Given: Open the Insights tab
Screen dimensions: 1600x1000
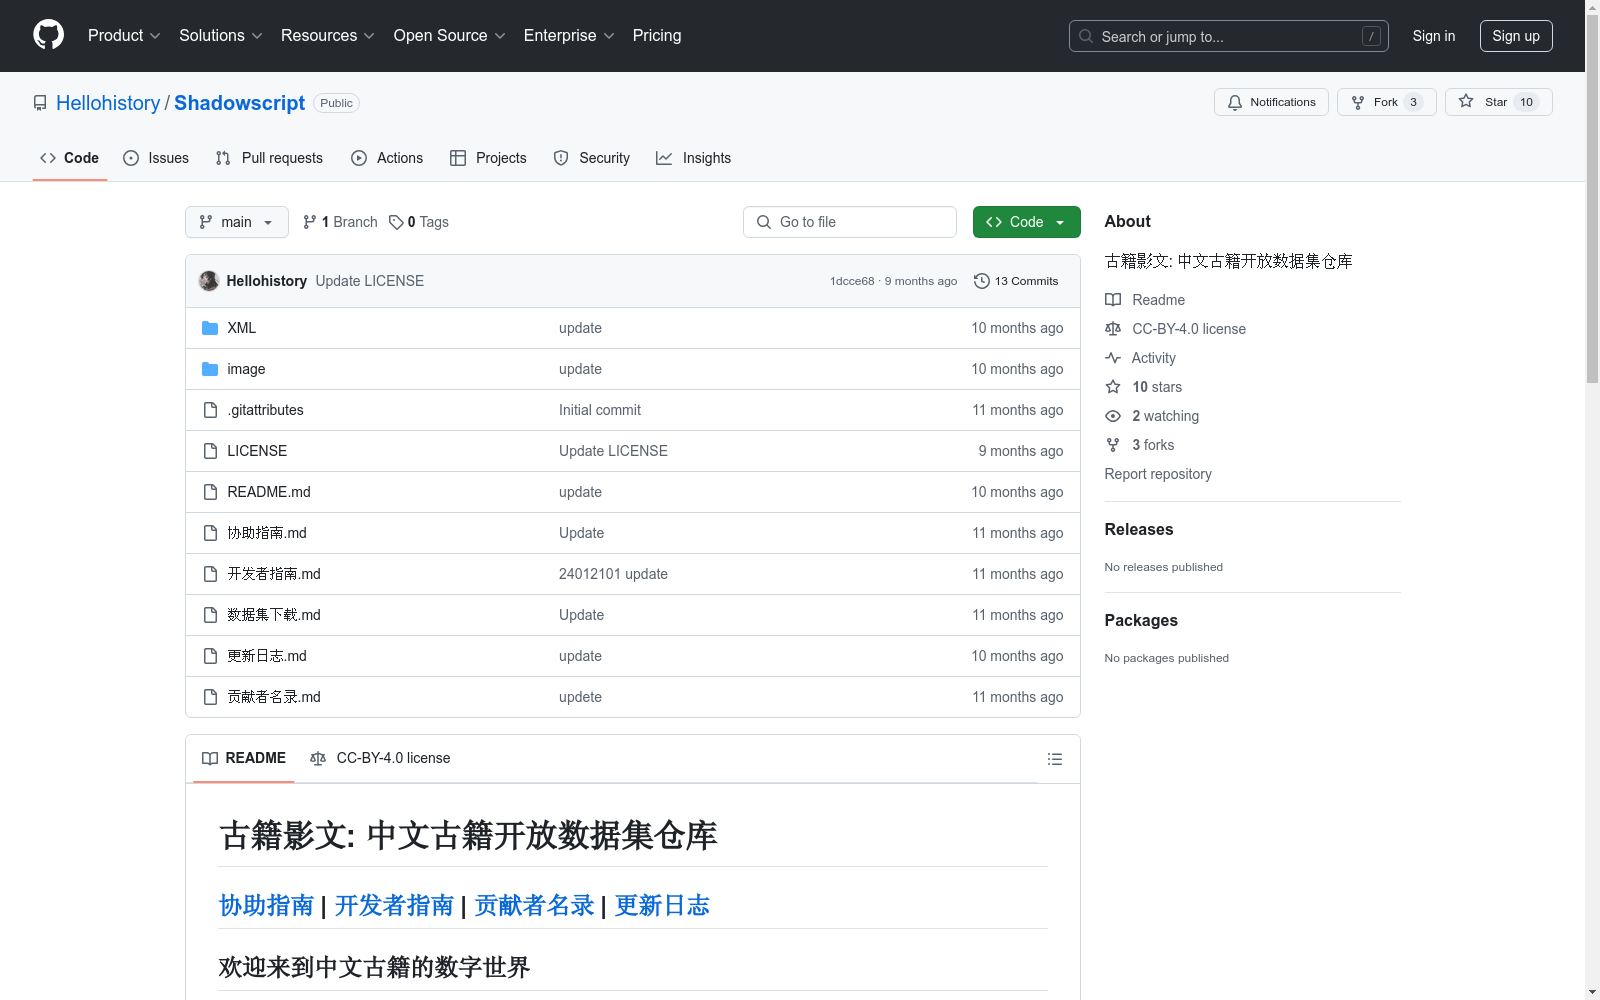Looking at the screenshot, I should tap(693, 158).
